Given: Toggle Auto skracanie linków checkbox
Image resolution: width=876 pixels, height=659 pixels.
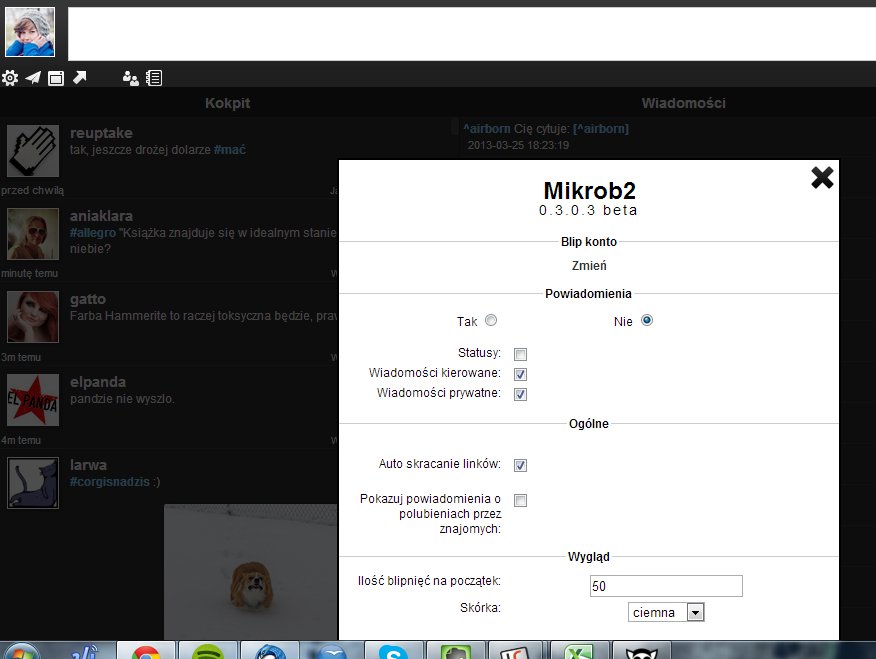Looking at the screenshot, I should 520,465.
